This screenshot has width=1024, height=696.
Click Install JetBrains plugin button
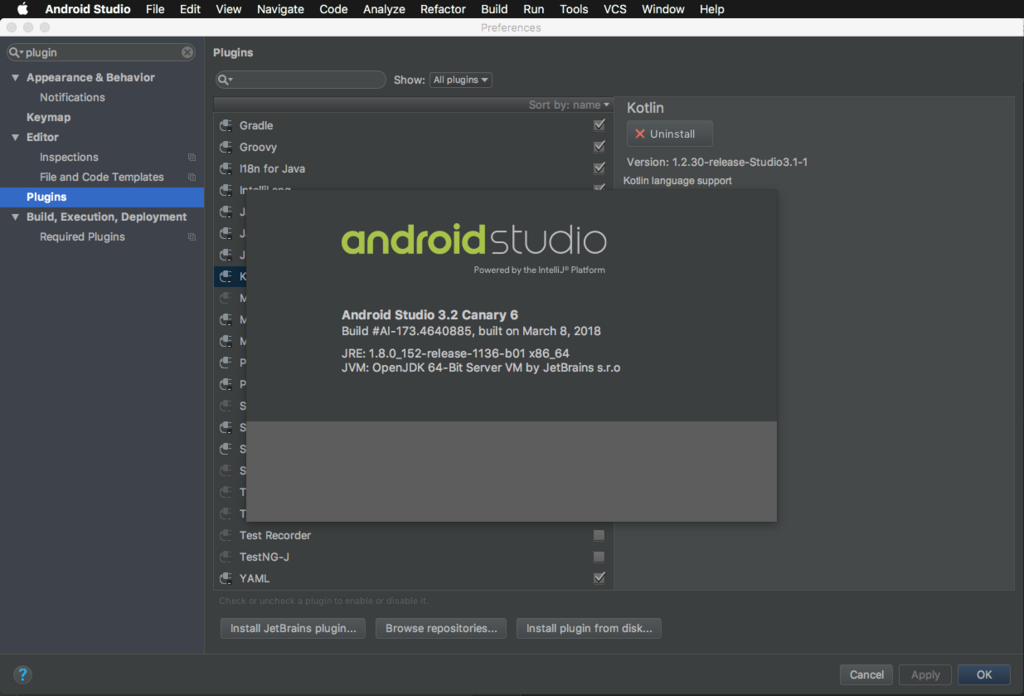click(x=293, y=628)
